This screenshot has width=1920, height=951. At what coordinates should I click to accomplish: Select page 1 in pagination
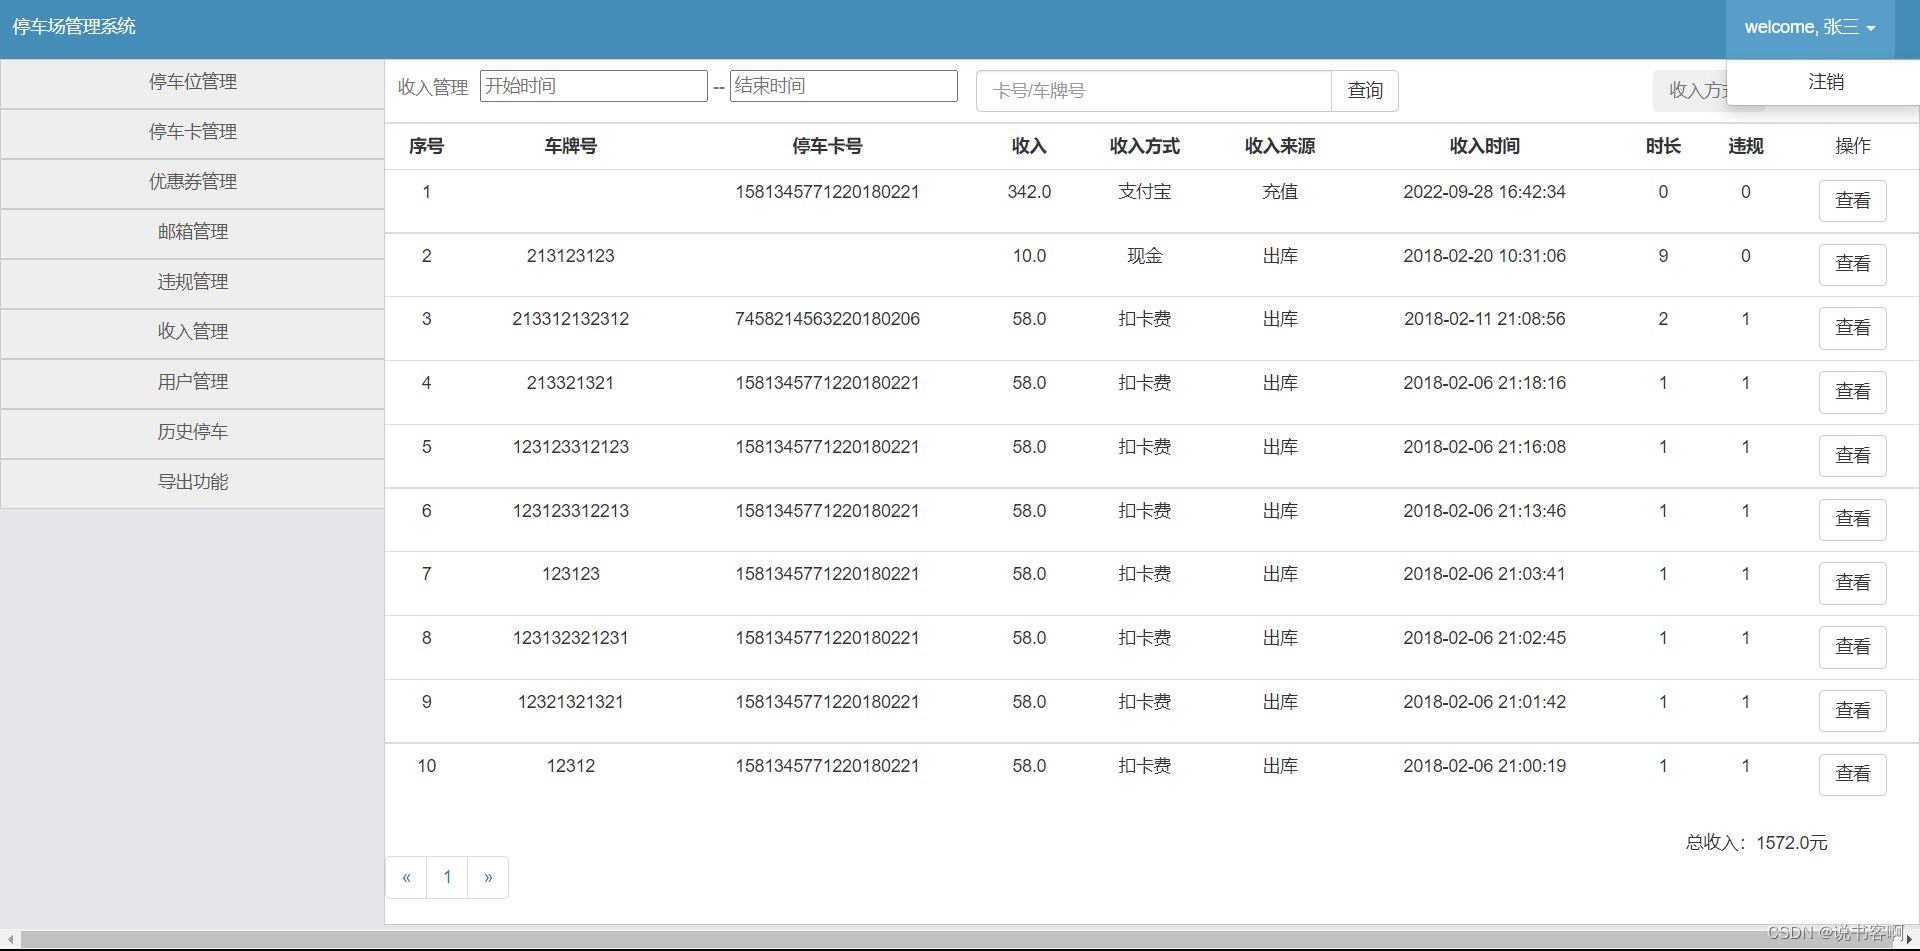point(447,878)
